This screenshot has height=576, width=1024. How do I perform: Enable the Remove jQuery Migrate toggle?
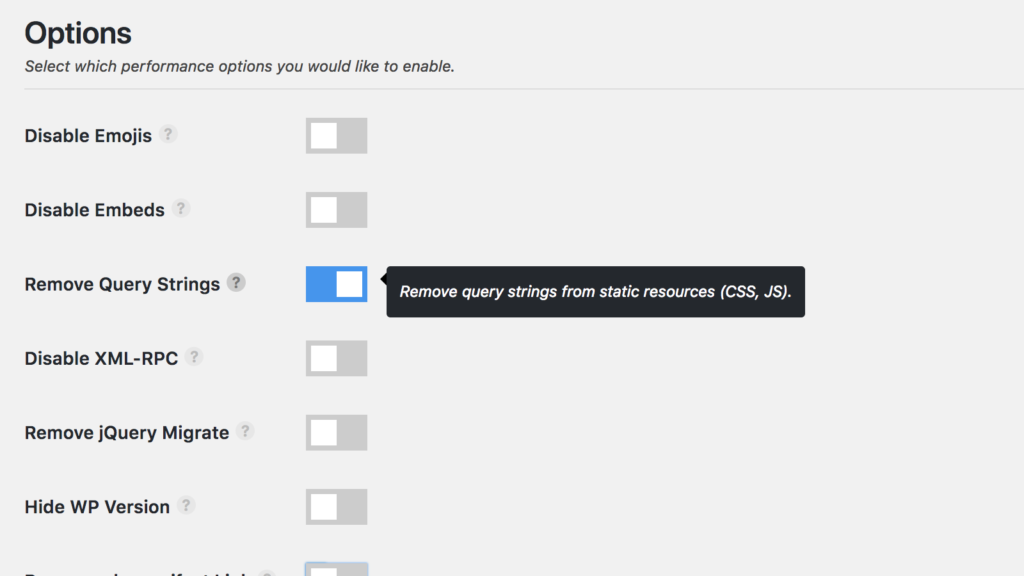[336, 433]
